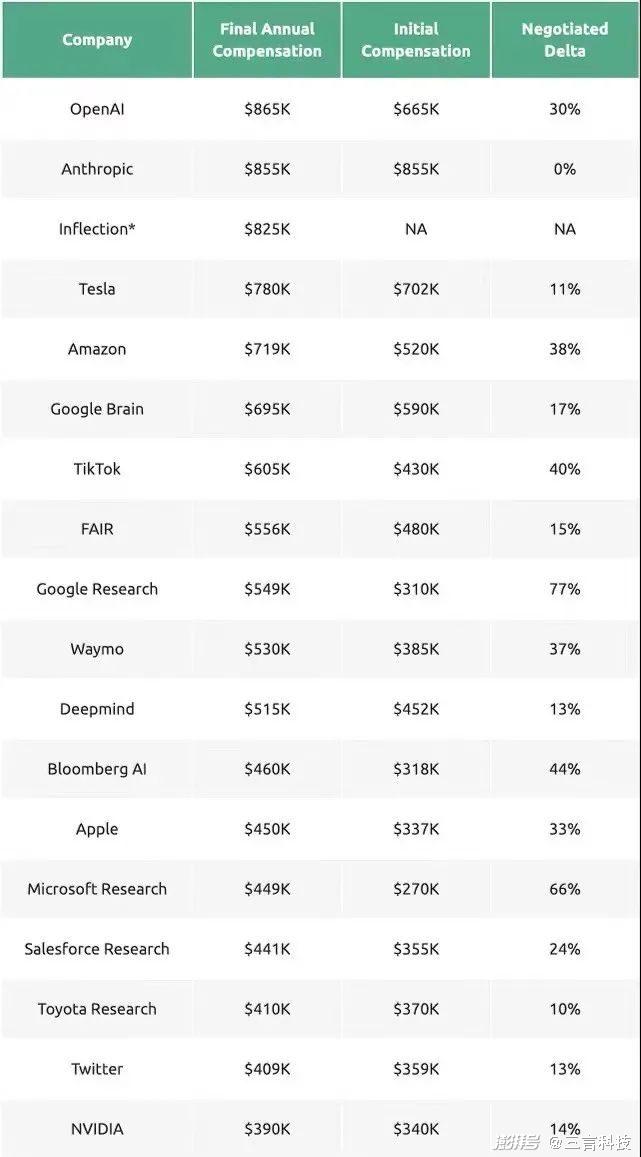Select TikTok's $430K initial compensation
Screen dimensions: 641x1157
(x=416, y=469)
